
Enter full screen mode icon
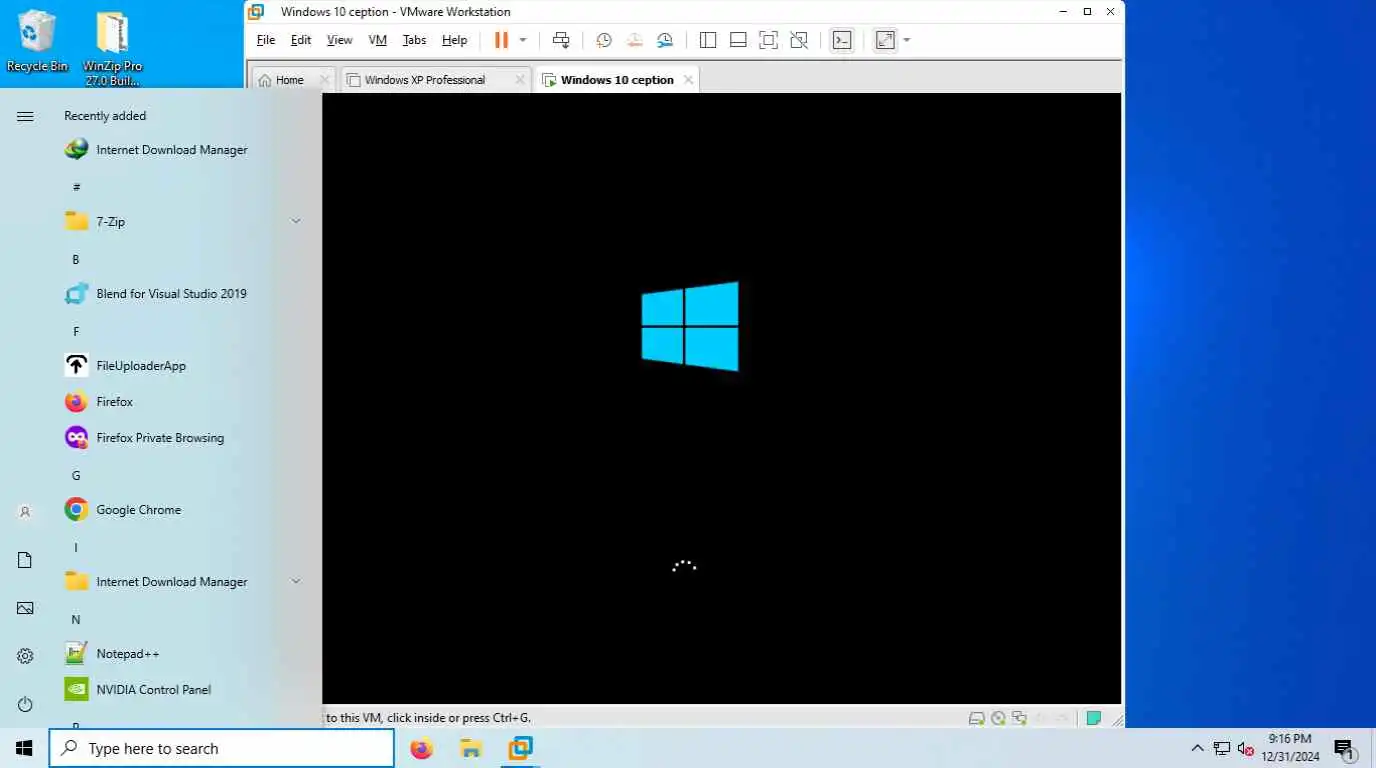point(768,40)
